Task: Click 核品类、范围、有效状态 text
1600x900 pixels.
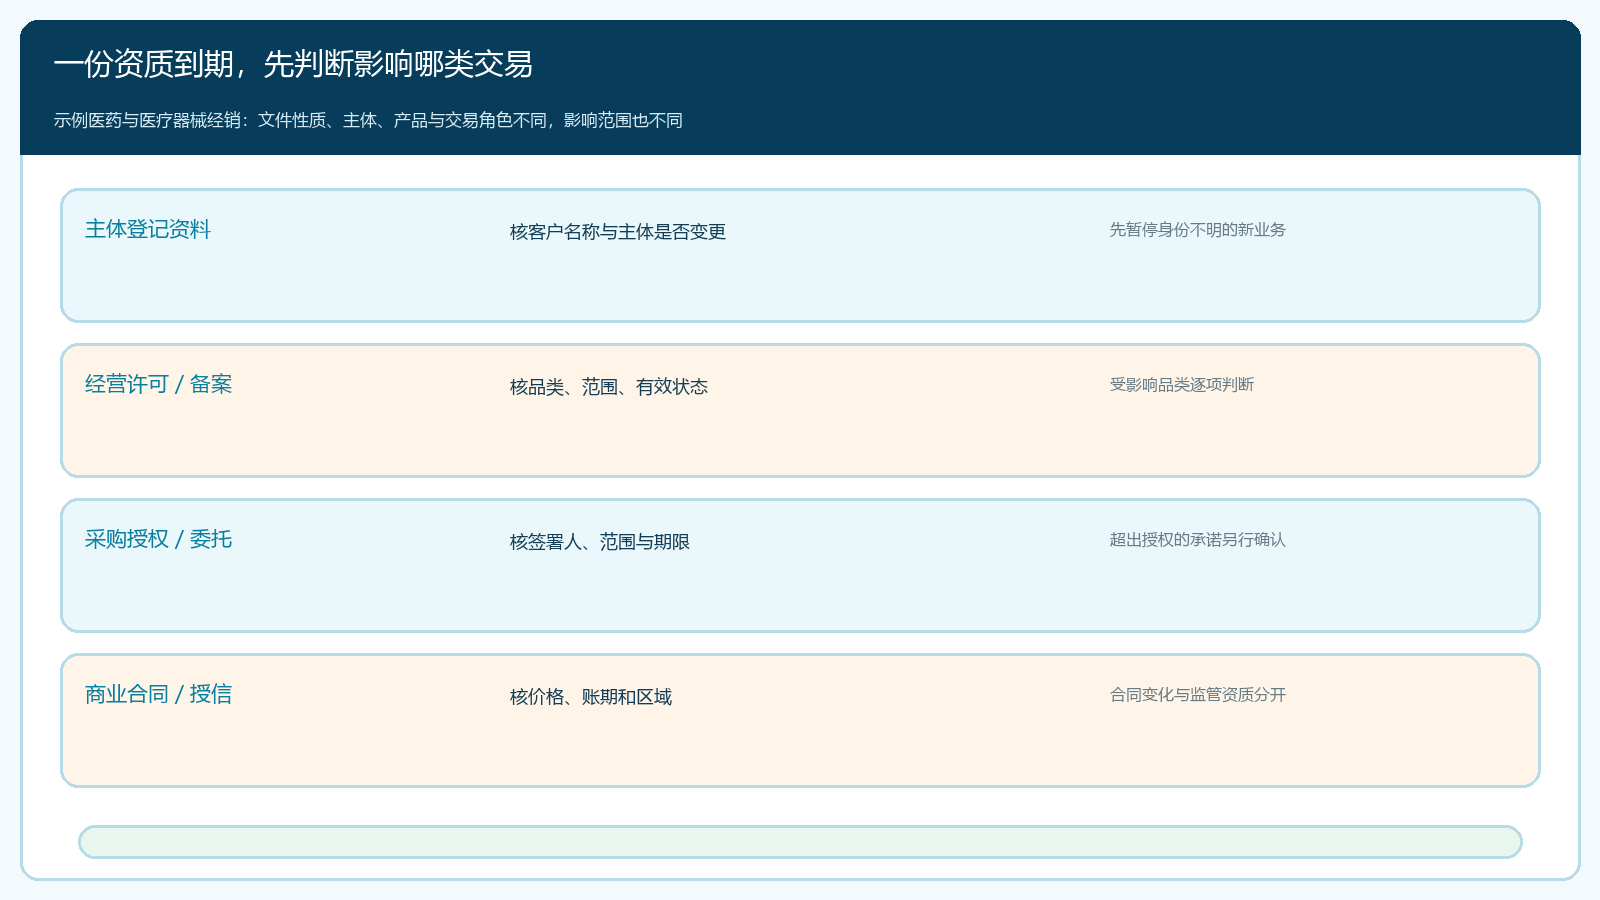Action: pyautogui.click(x=609, y=386)
